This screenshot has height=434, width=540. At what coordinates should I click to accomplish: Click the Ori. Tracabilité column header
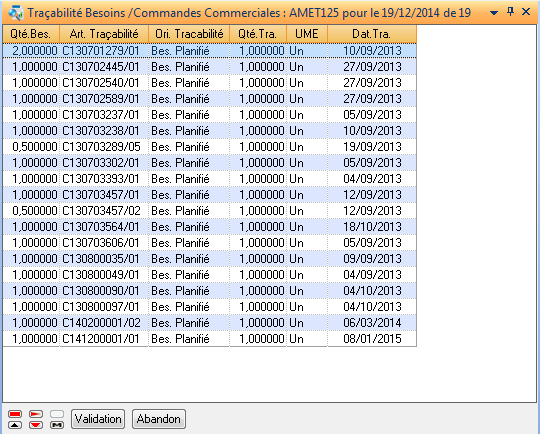click(189, 34)
